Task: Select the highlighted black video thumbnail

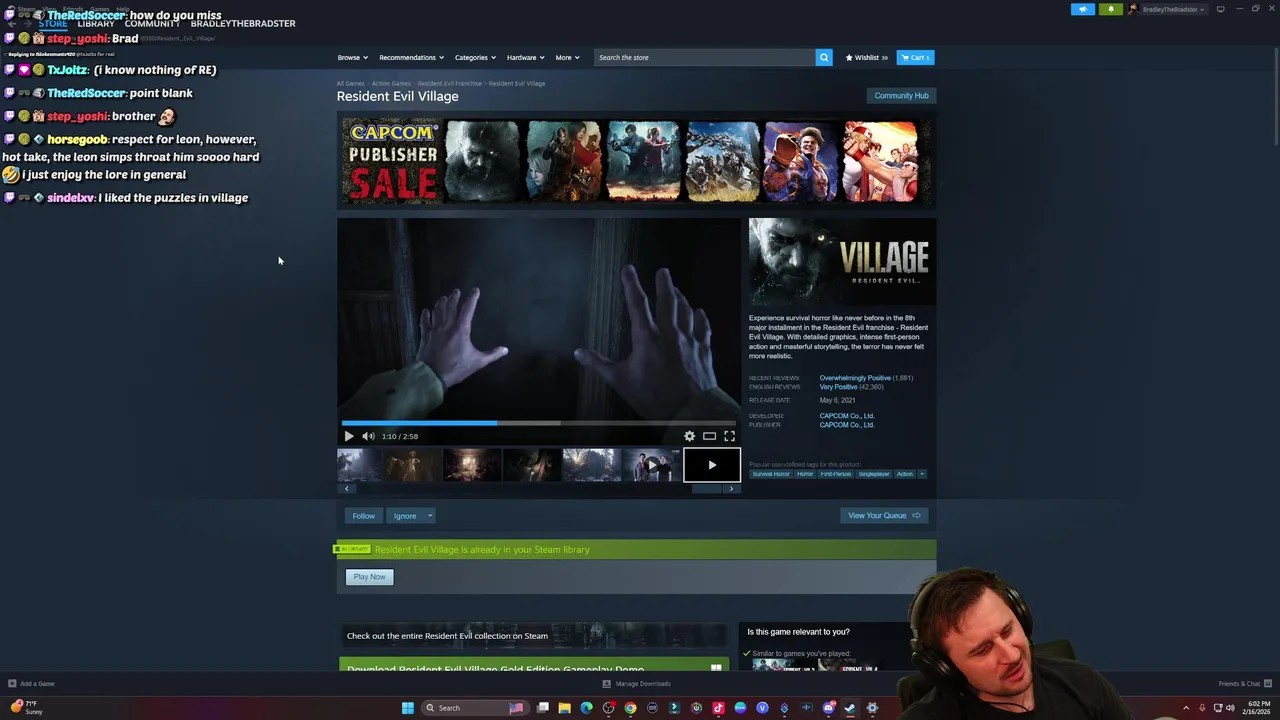Action: tap(712, 465)
